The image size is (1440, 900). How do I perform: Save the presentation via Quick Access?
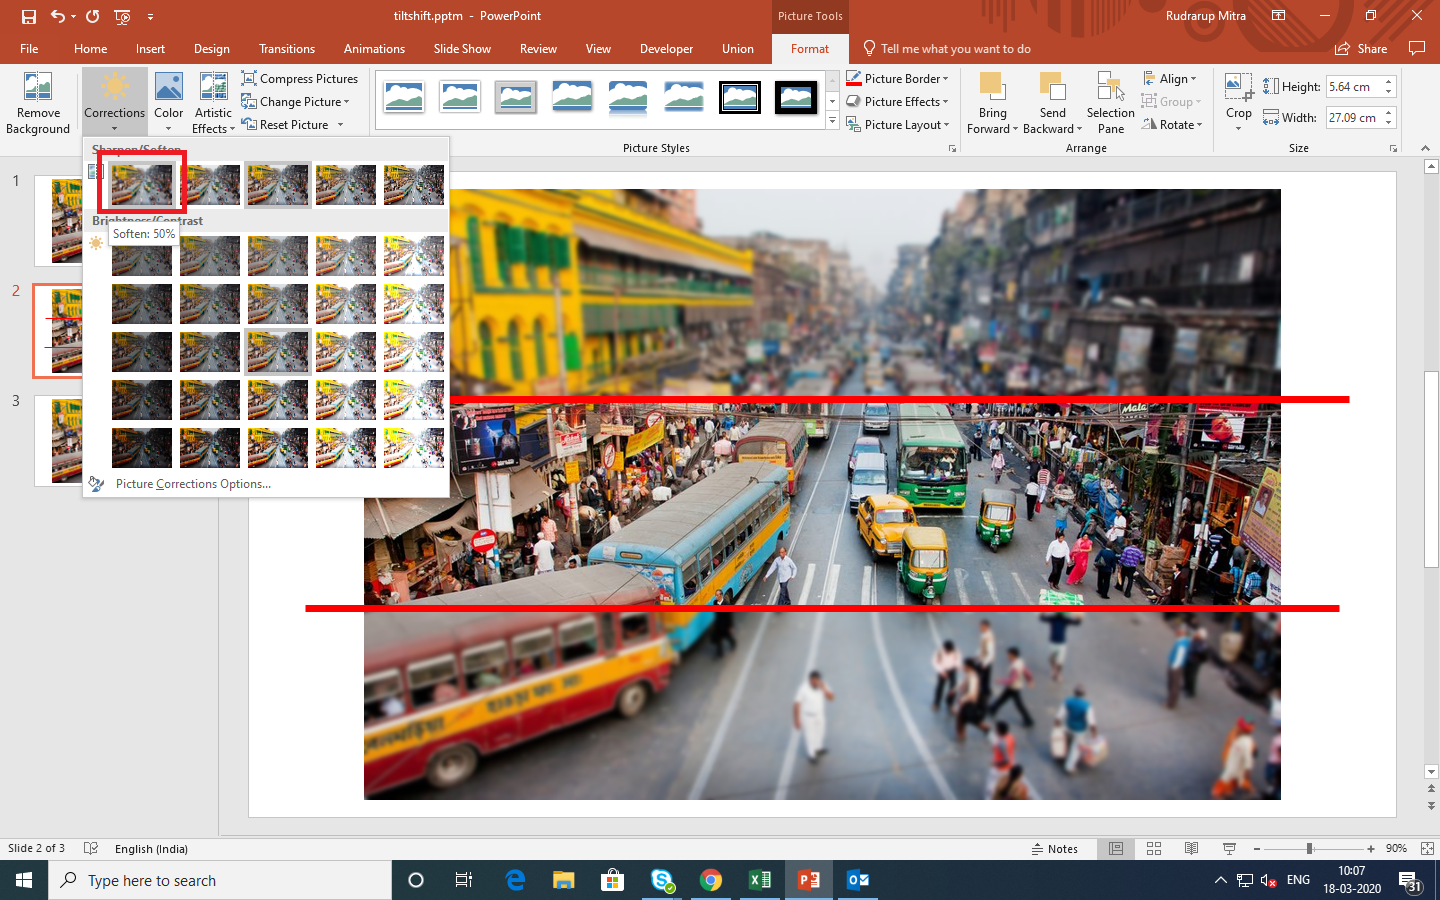(28, 16)
